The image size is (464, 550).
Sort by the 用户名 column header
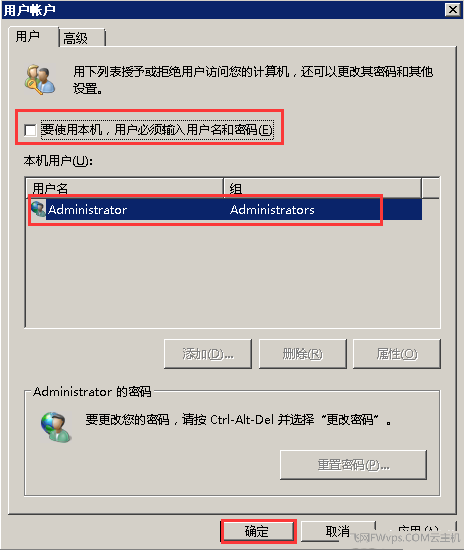pyautogui.click(x=125, y=188)
